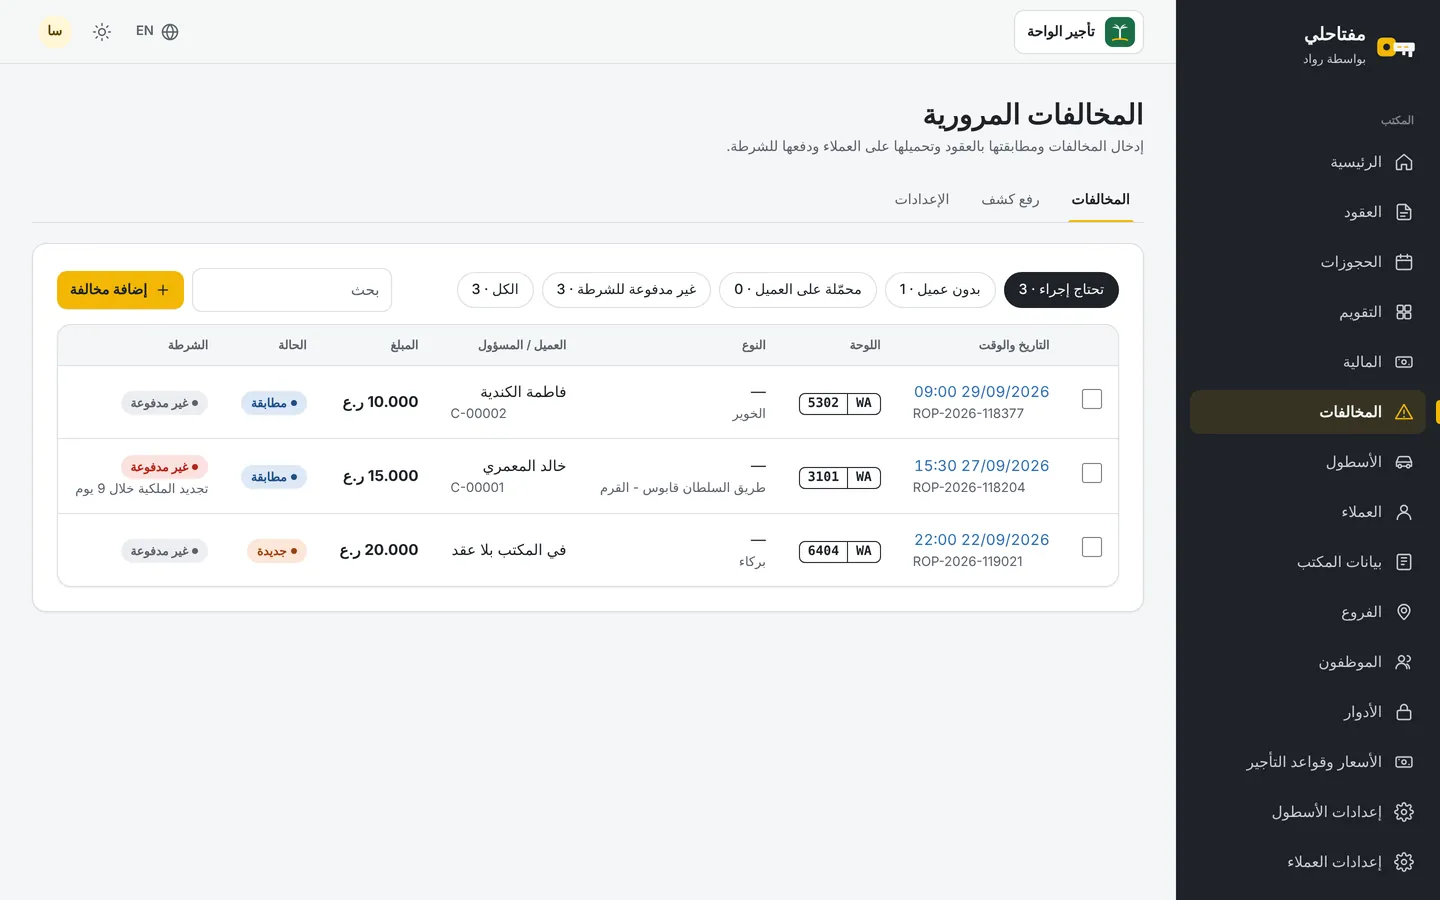The width and height of the screenshot is (1440, 900).
Task: Click the form icon beside بيانات المكتب
Action: (x=1404, y=562)
